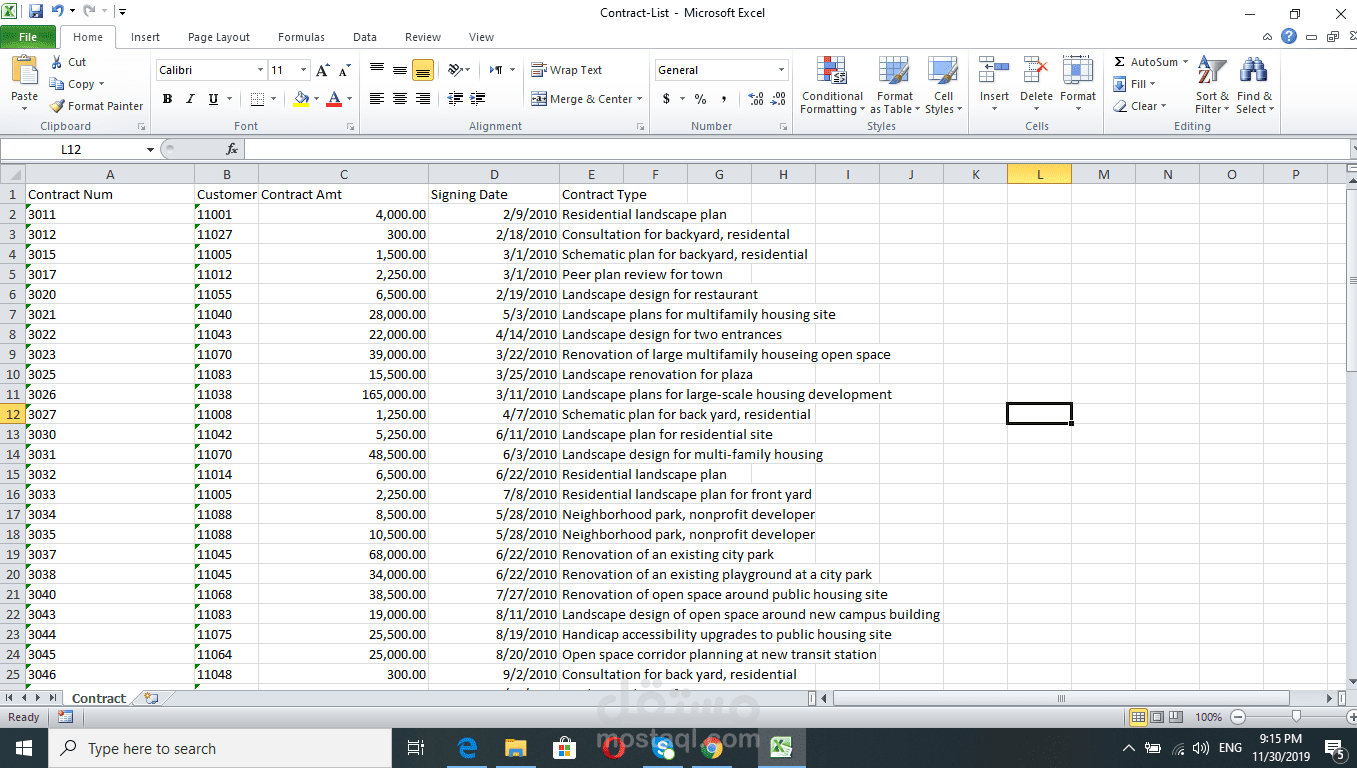1357x768 pixels.
Task: Click the zoom slider handle
Action: 1296,716
